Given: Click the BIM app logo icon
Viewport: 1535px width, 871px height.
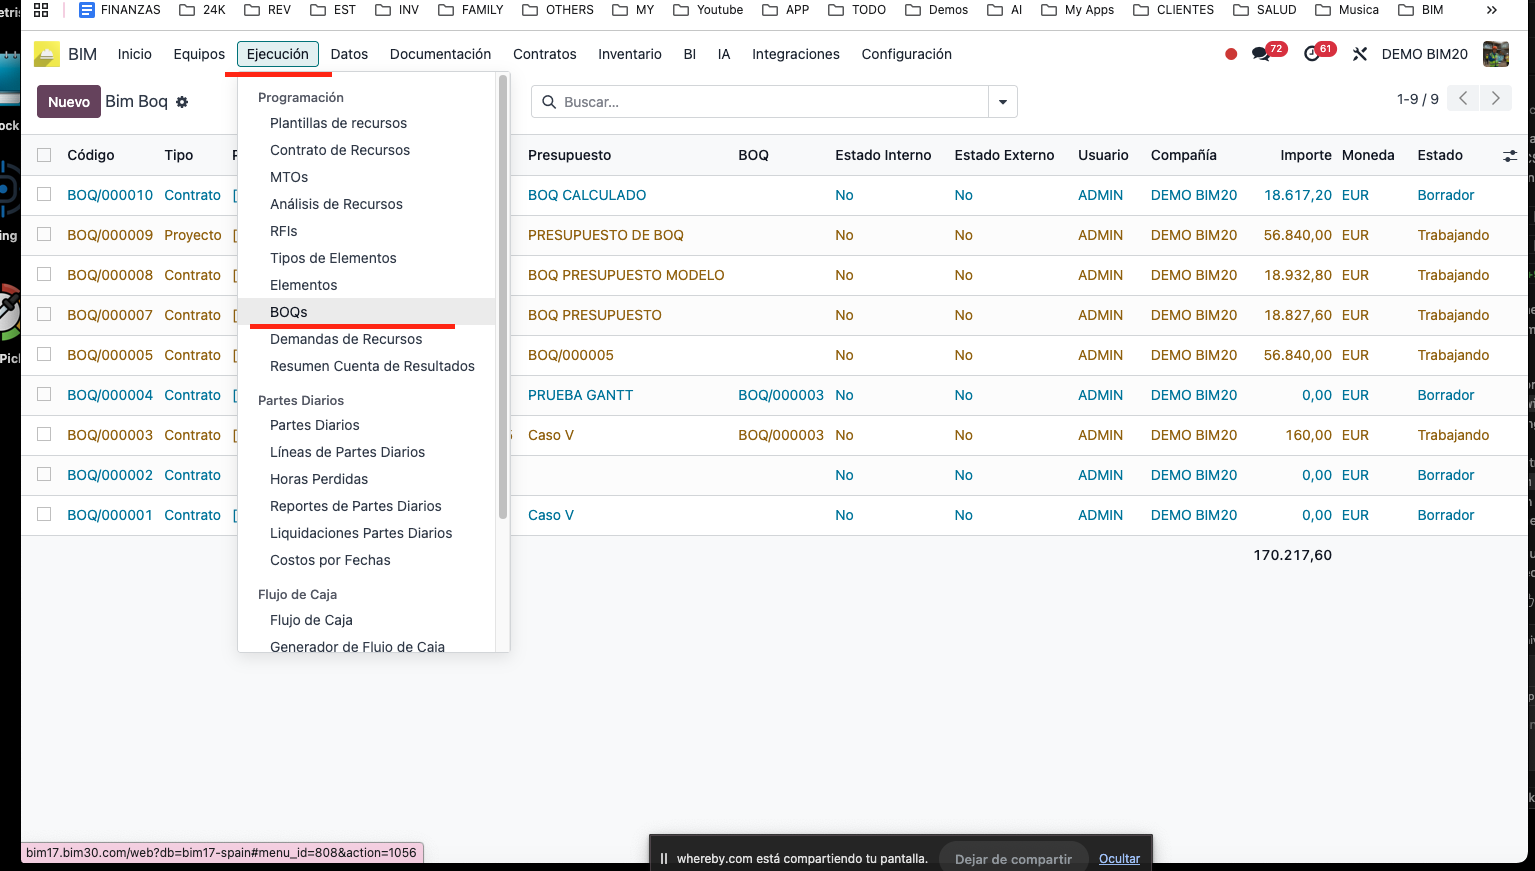Looking at the screenshot, I should (x=47, y=54).
